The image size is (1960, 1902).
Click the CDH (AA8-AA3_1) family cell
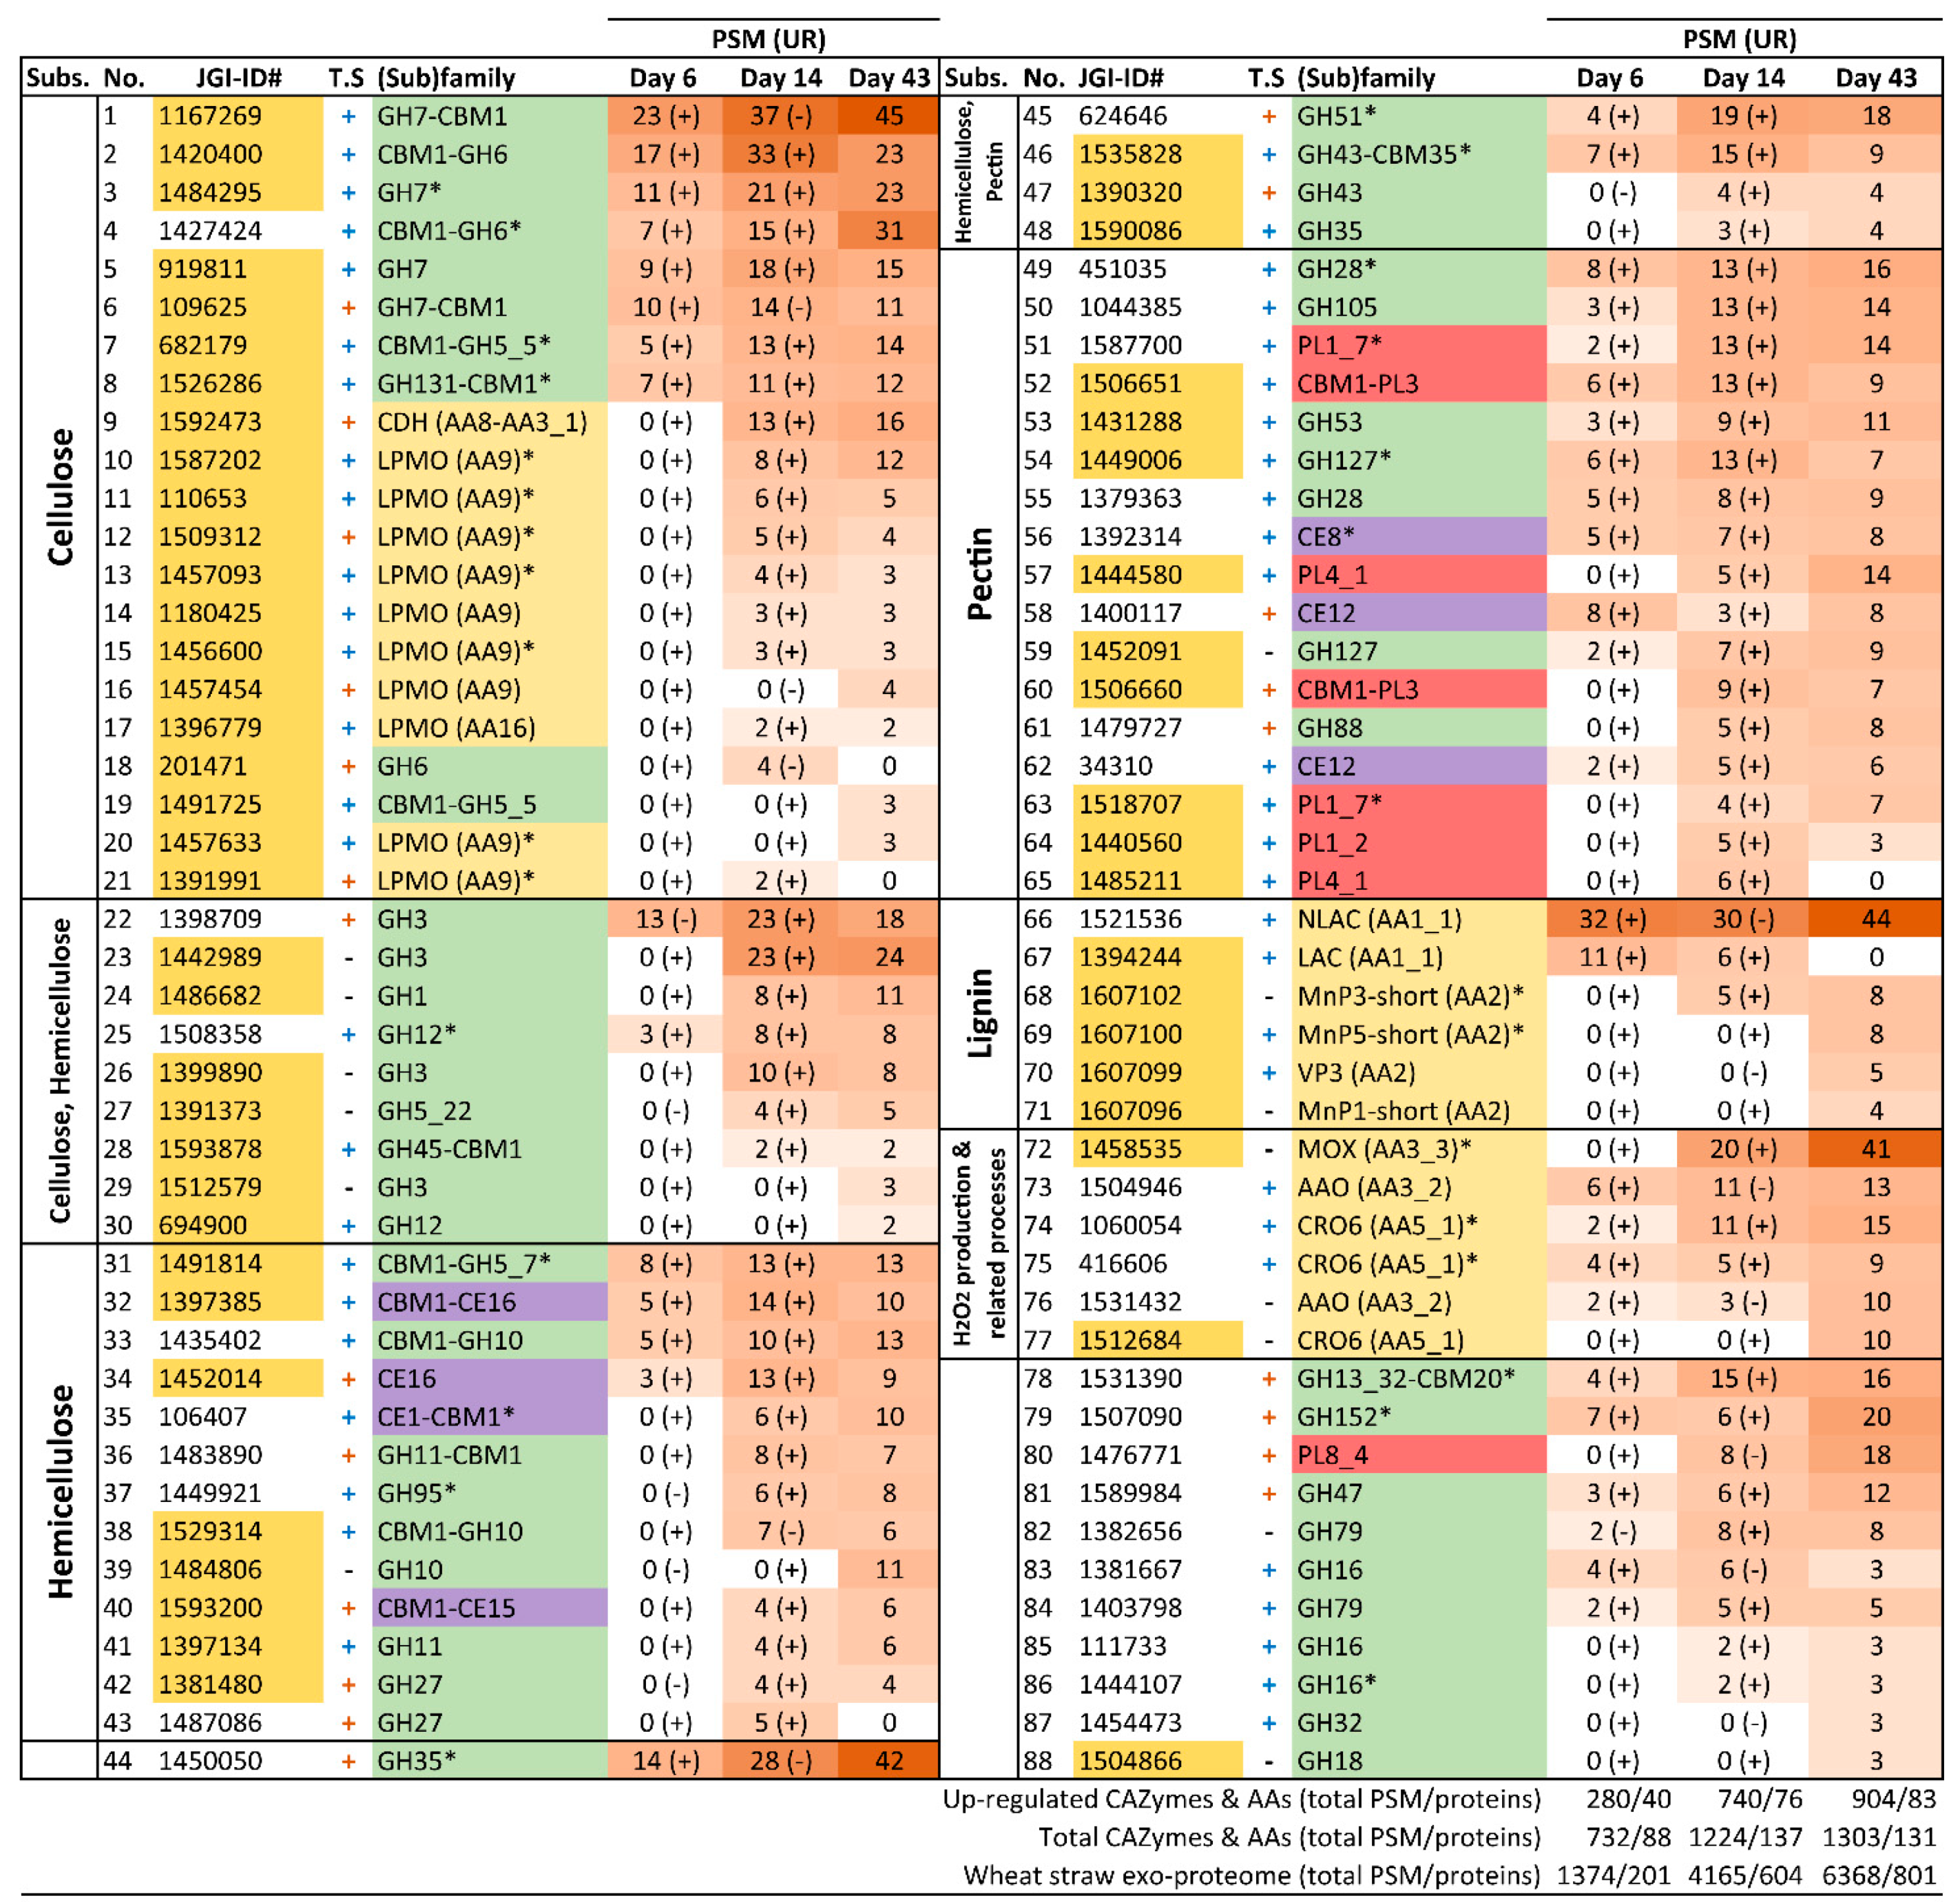click(481, 422)
